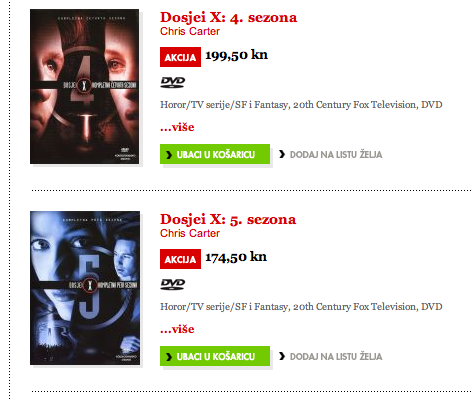This screenshot has height=400, width=473.
Task: Click the DVD logo icon for 4. sezona
Action: point(173,82)
